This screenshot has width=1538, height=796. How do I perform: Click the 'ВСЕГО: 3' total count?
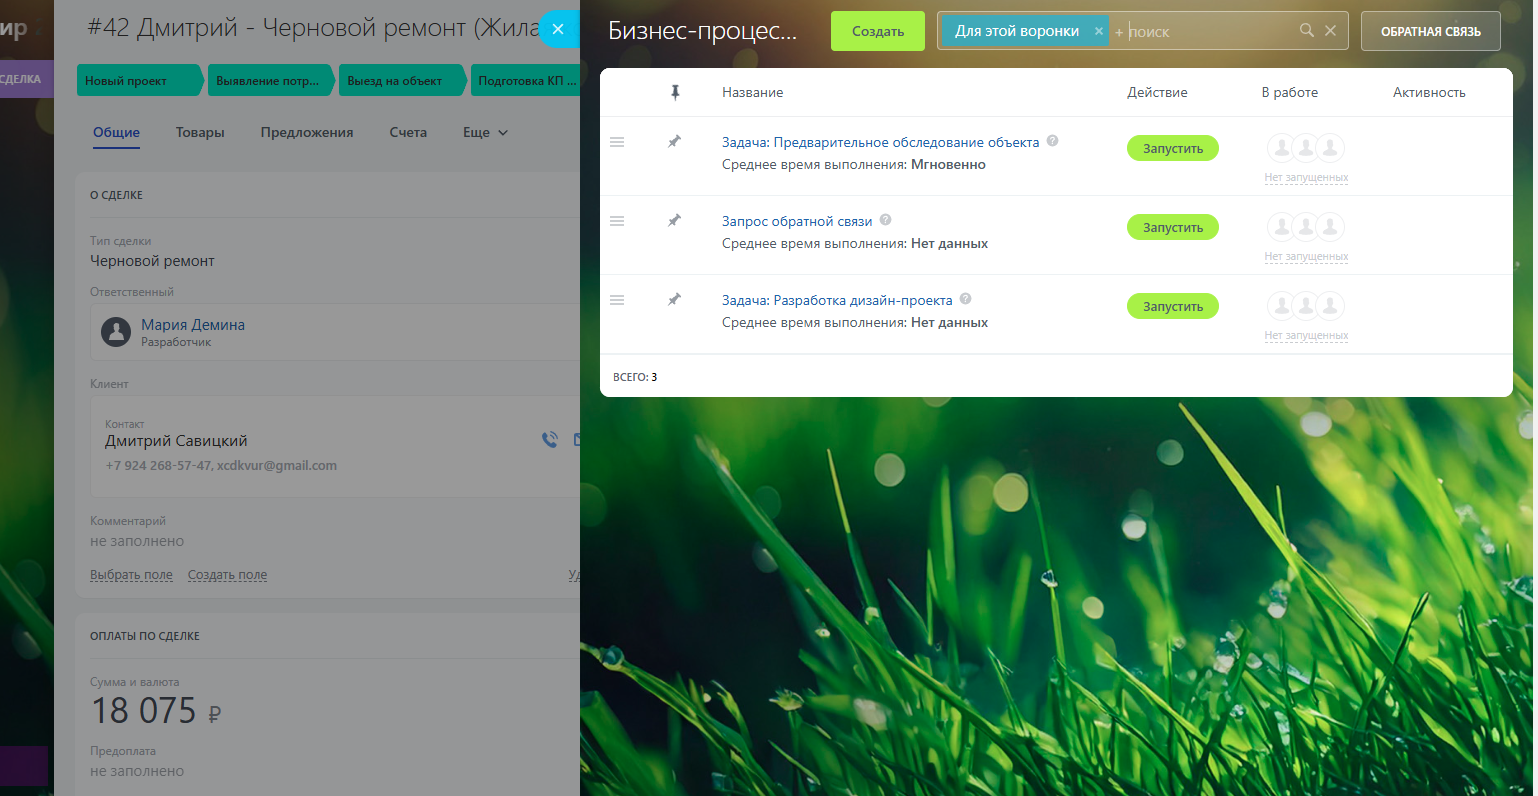(x=635, y=377)
